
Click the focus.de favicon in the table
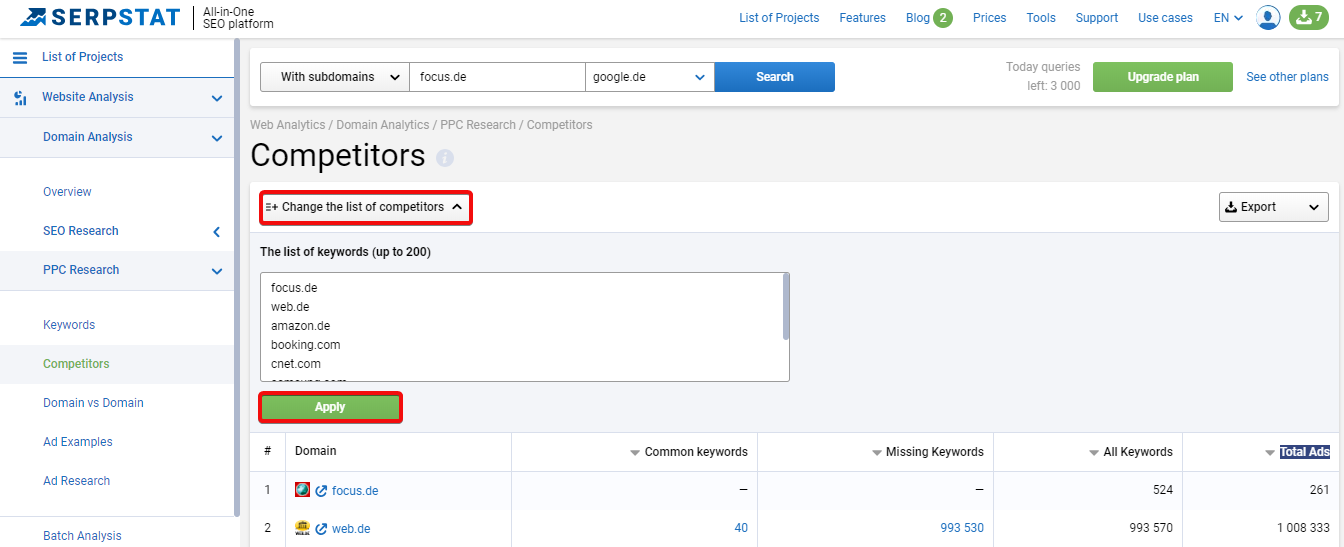click(302, 490)
